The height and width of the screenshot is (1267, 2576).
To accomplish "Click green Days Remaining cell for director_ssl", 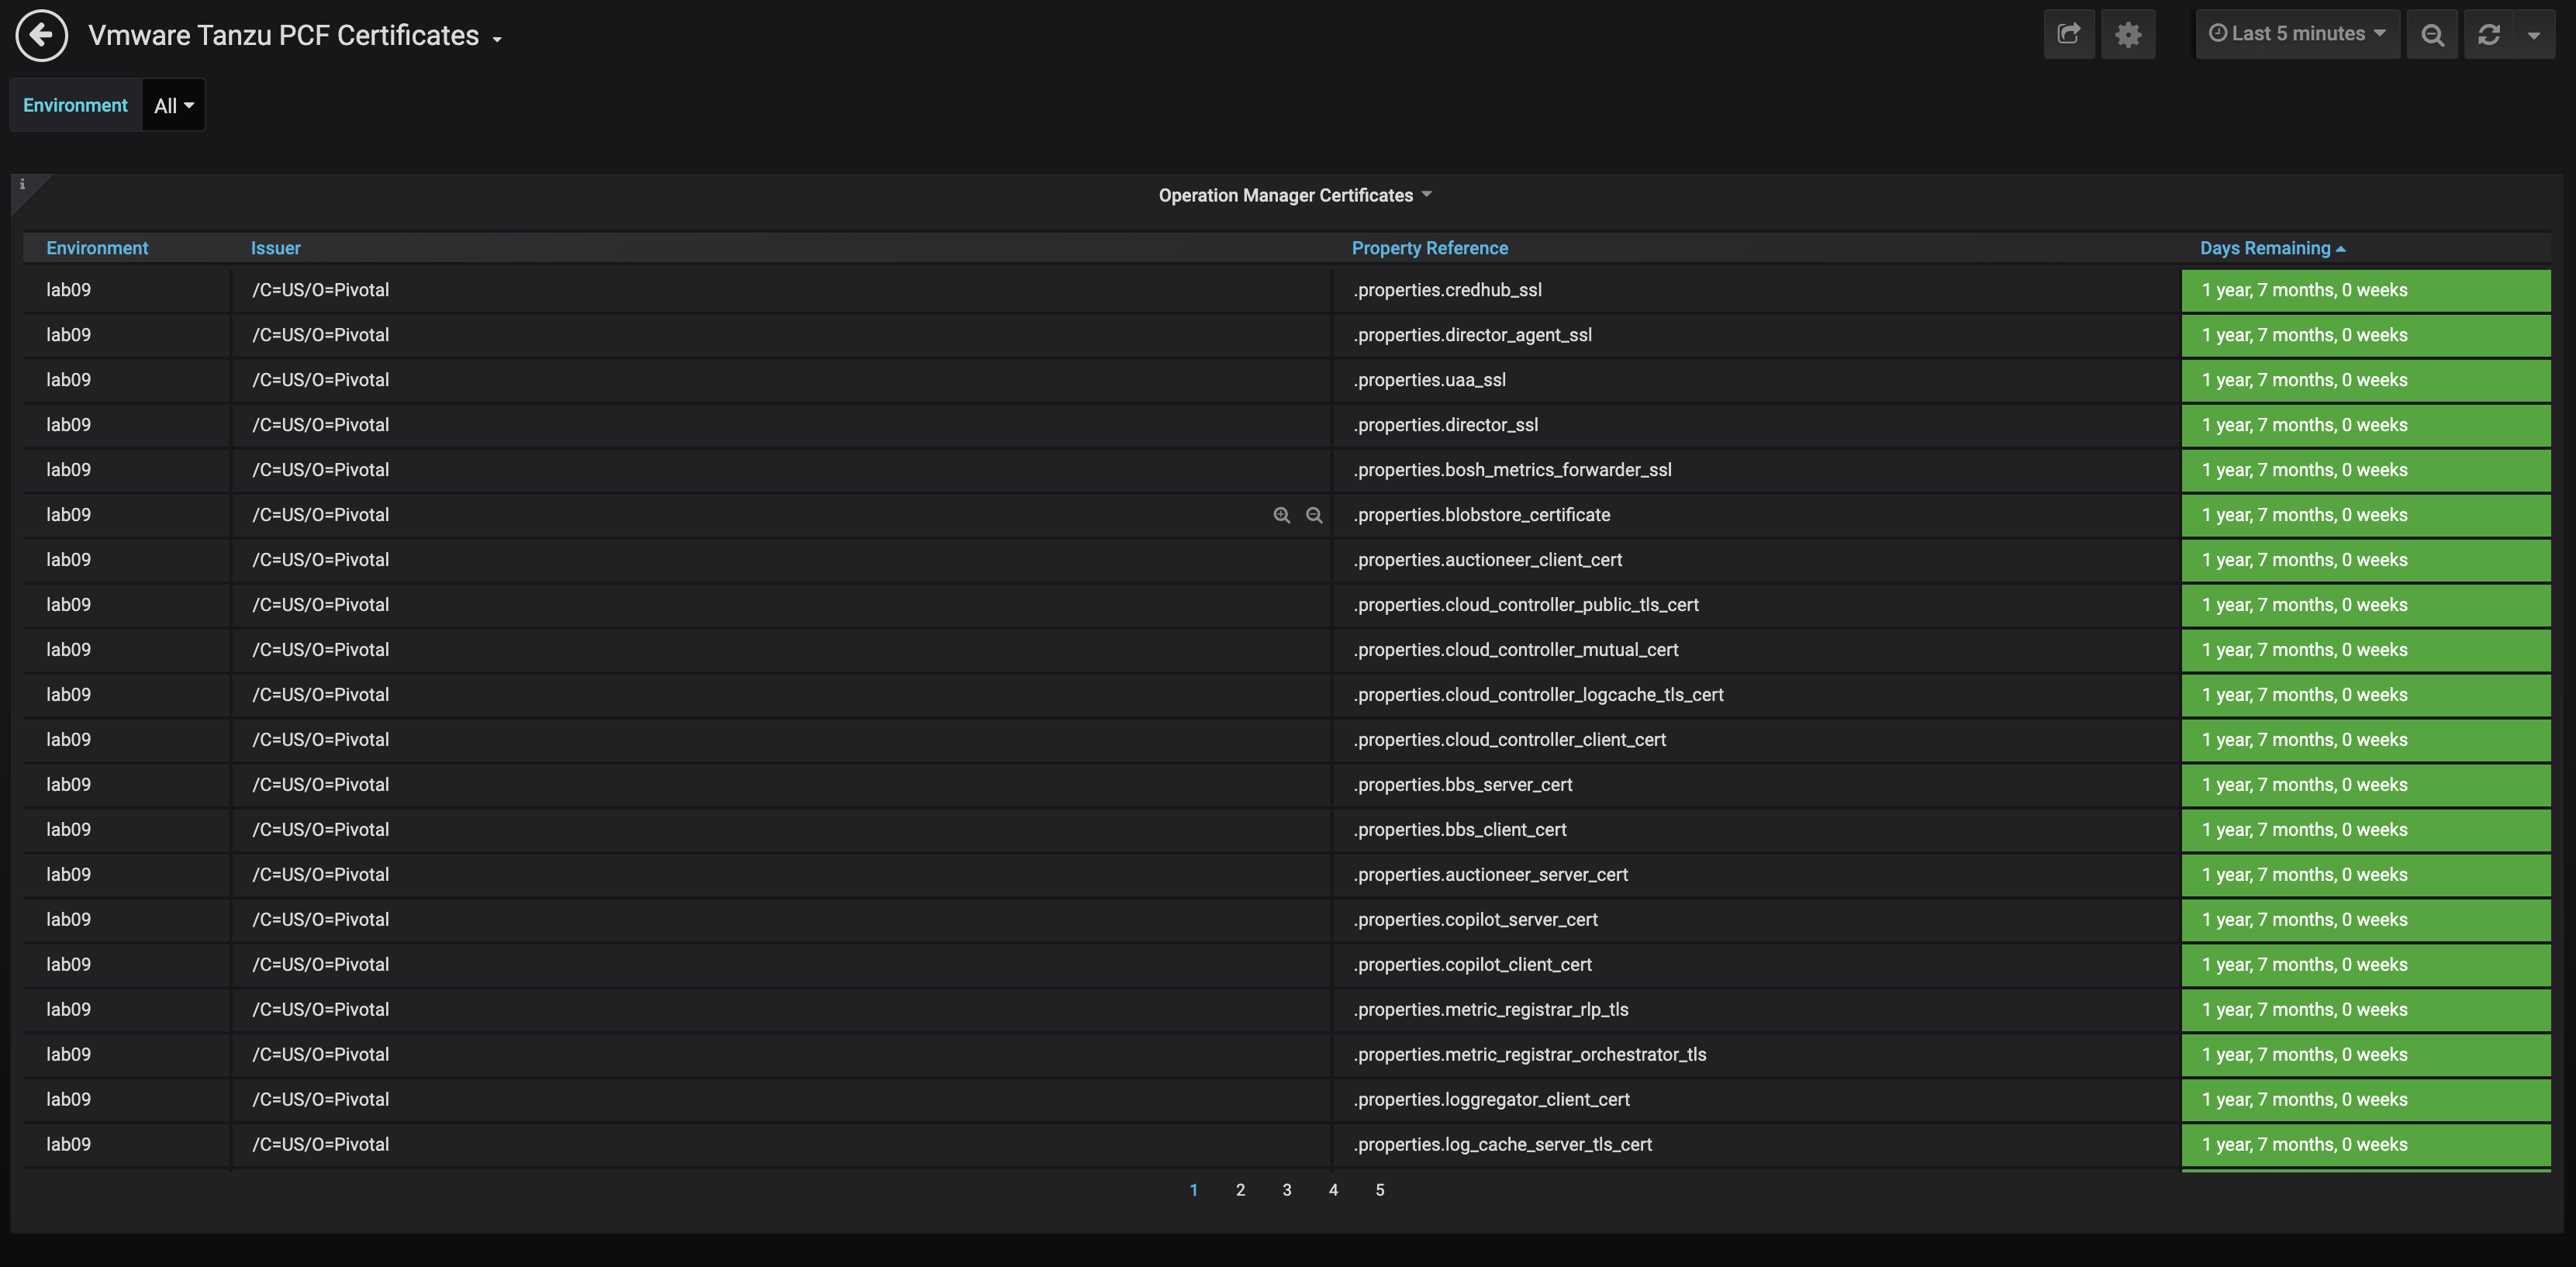I will coord(2366,425).
